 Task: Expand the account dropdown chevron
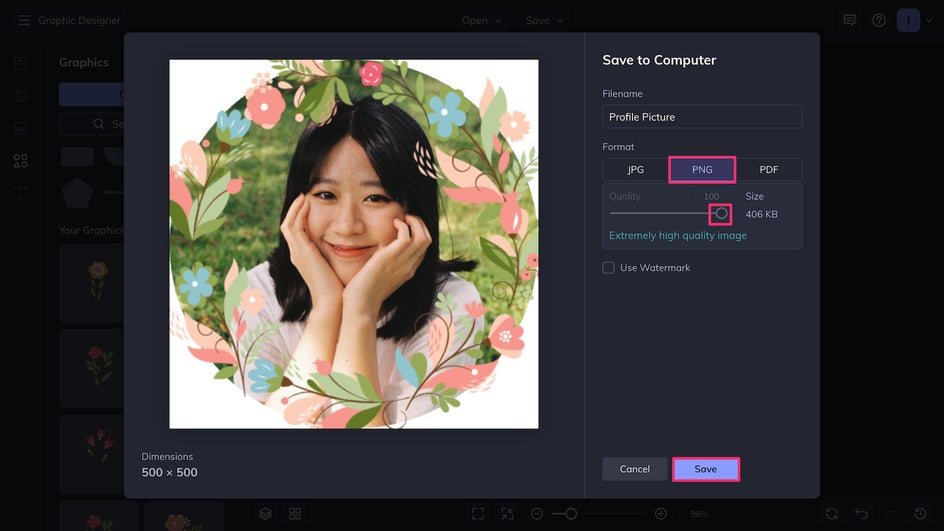point(929,20)
